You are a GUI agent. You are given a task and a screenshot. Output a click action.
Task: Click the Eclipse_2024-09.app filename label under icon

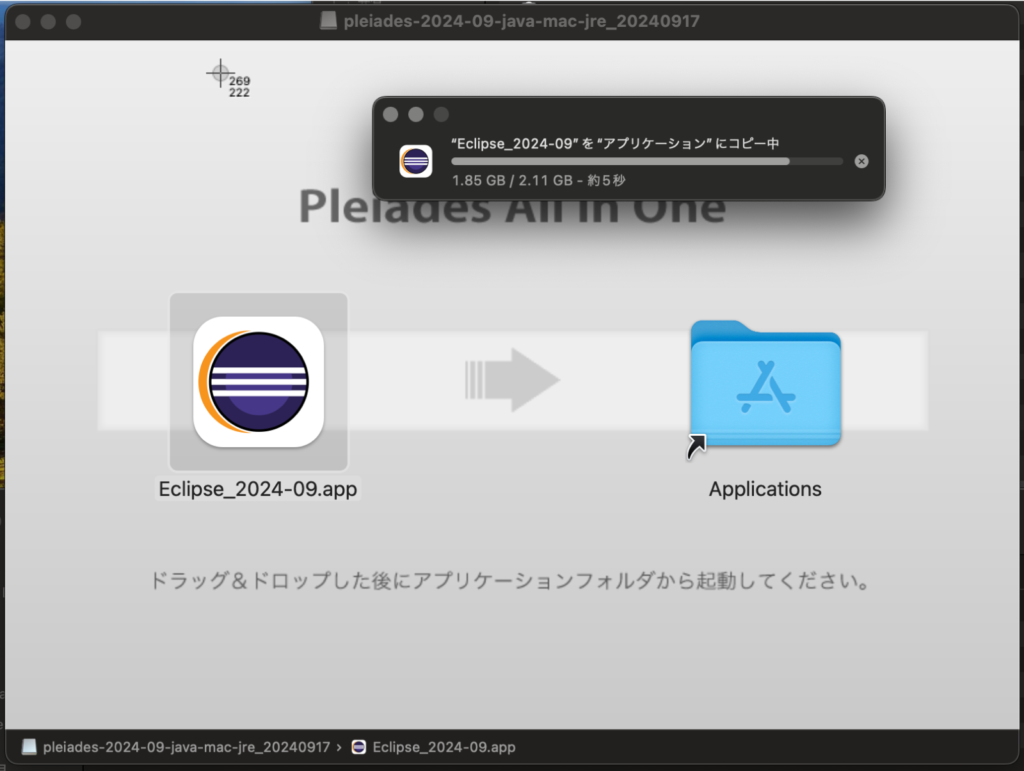pos(258,490)
